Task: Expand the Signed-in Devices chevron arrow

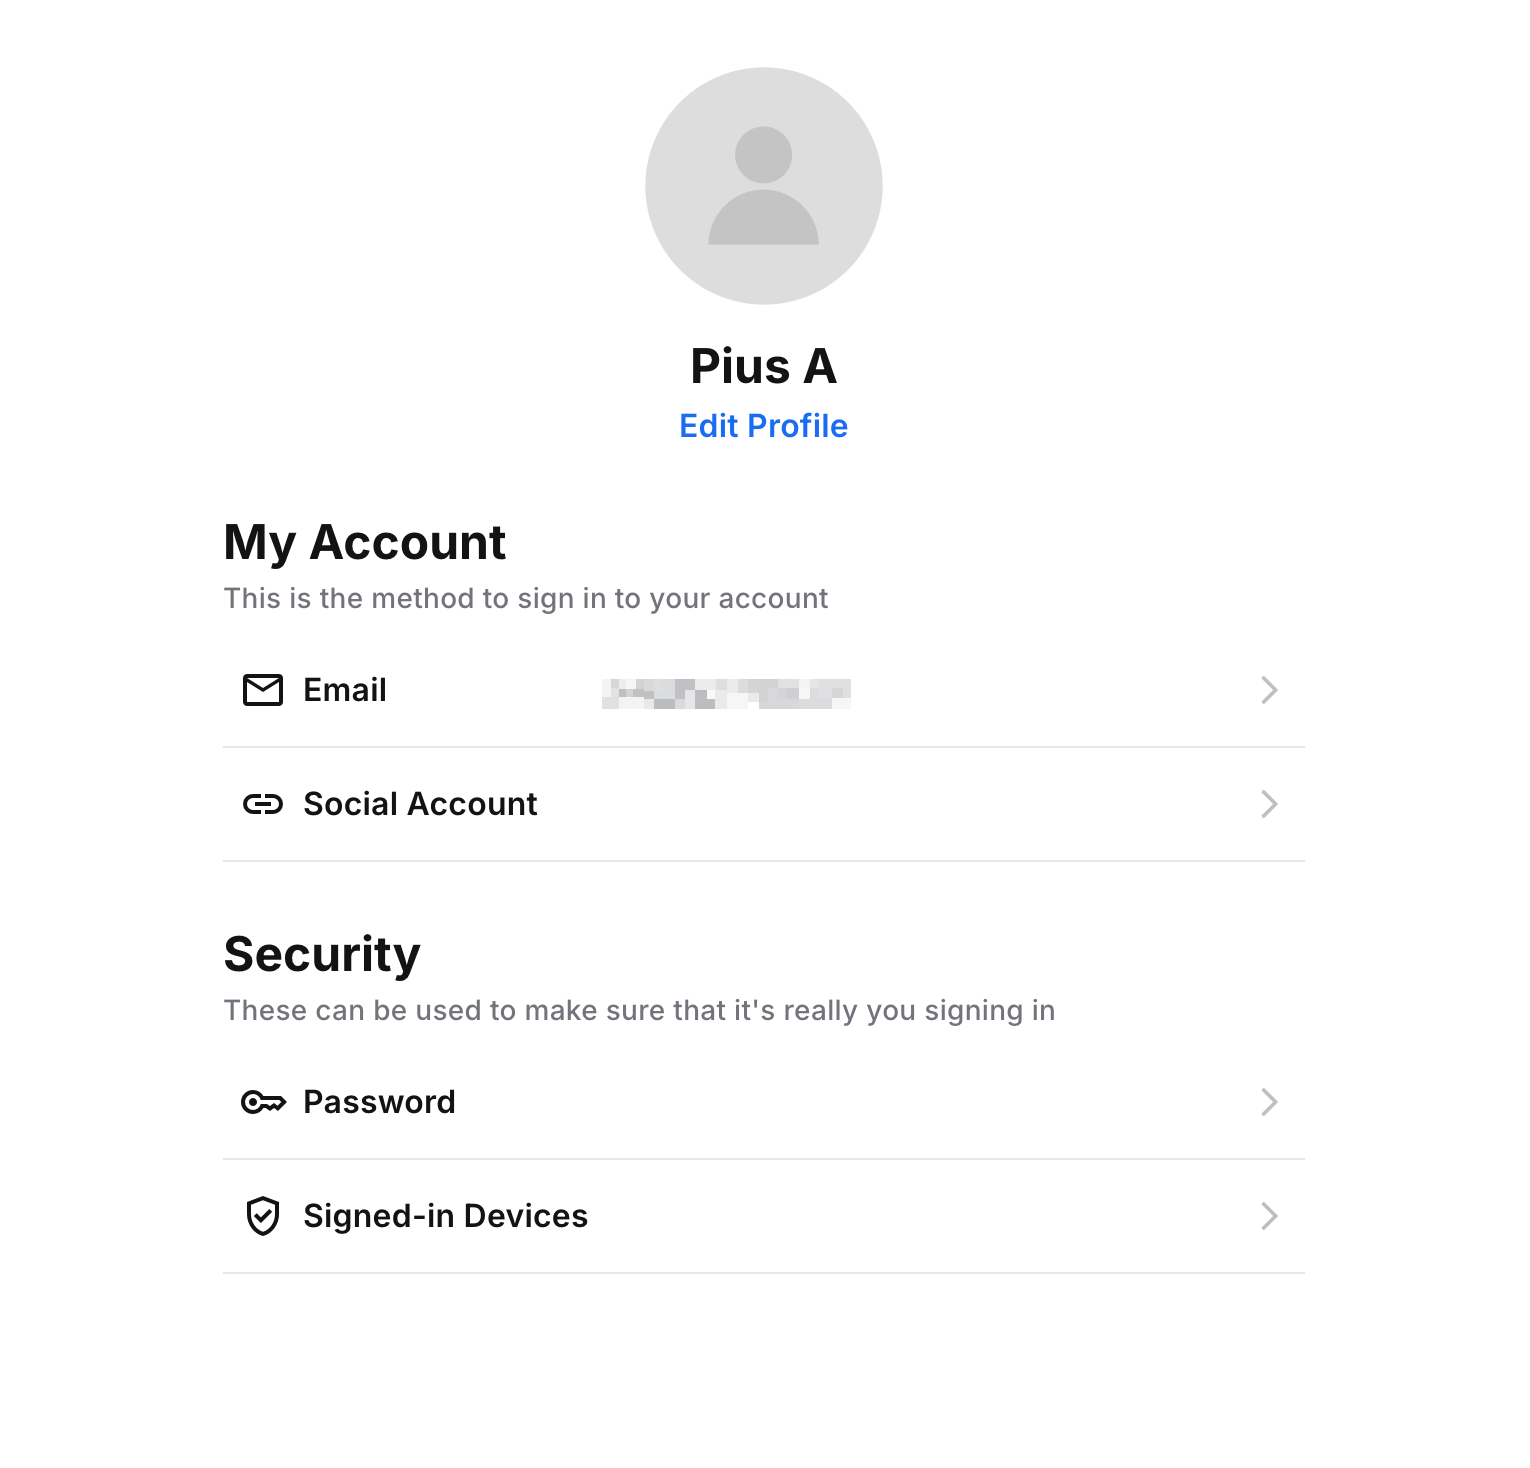Action: (x=1269, y=1216)
